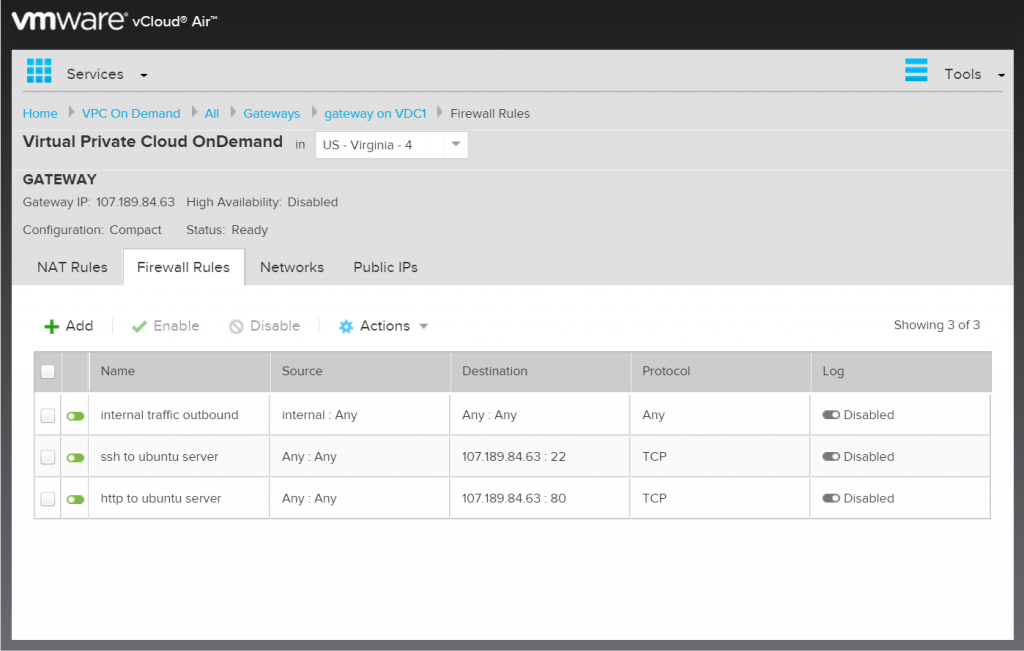Click destination cell '107.189.84.63 : 22'
This screenshot has height=651, width=1024.
514,457
